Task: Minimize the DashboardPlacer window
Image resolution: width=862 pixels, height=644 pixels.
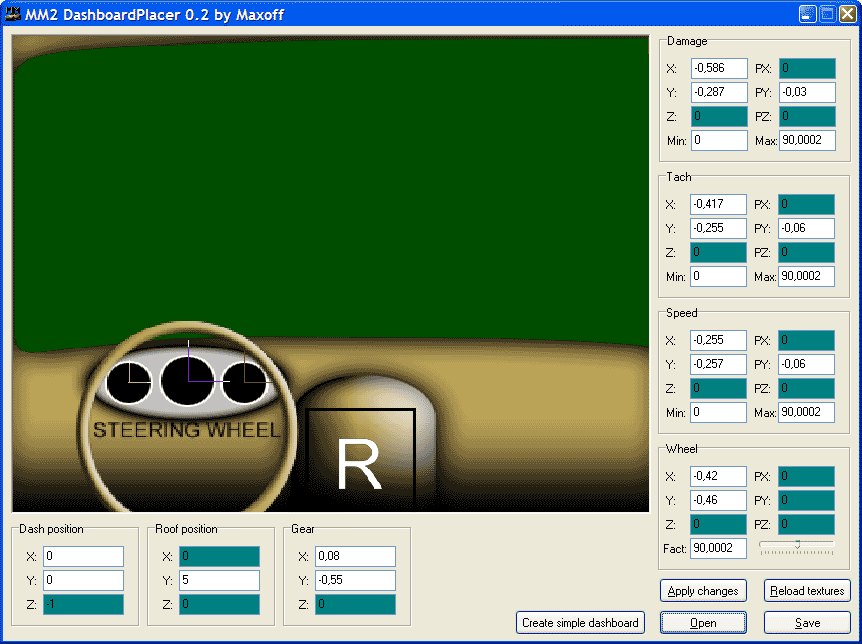Action: point(808,14)
